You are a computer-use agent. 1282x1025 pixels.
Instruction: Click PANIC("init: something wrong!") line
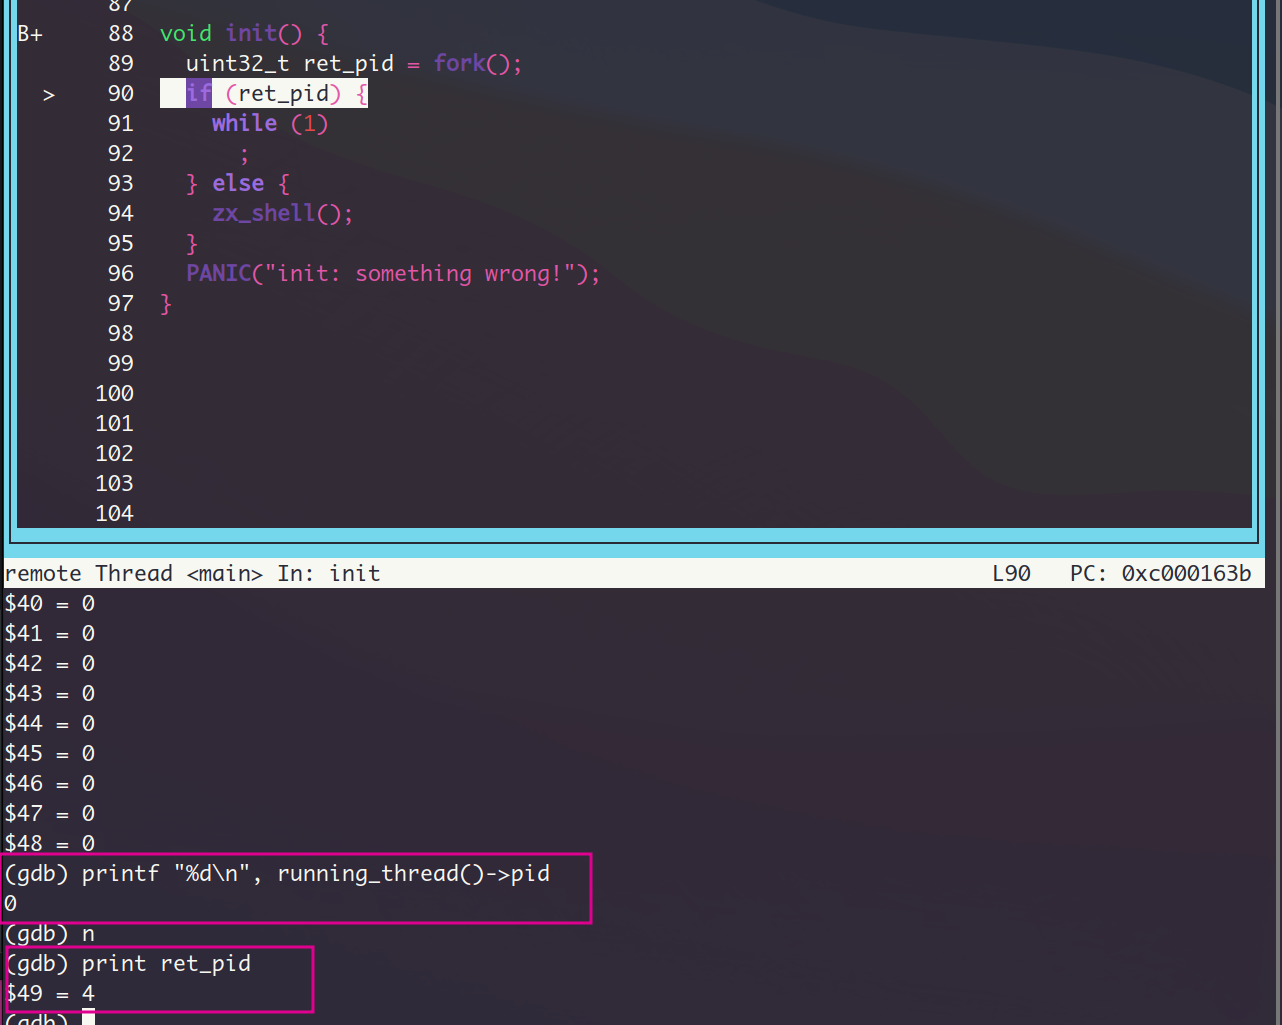(393, 274)
